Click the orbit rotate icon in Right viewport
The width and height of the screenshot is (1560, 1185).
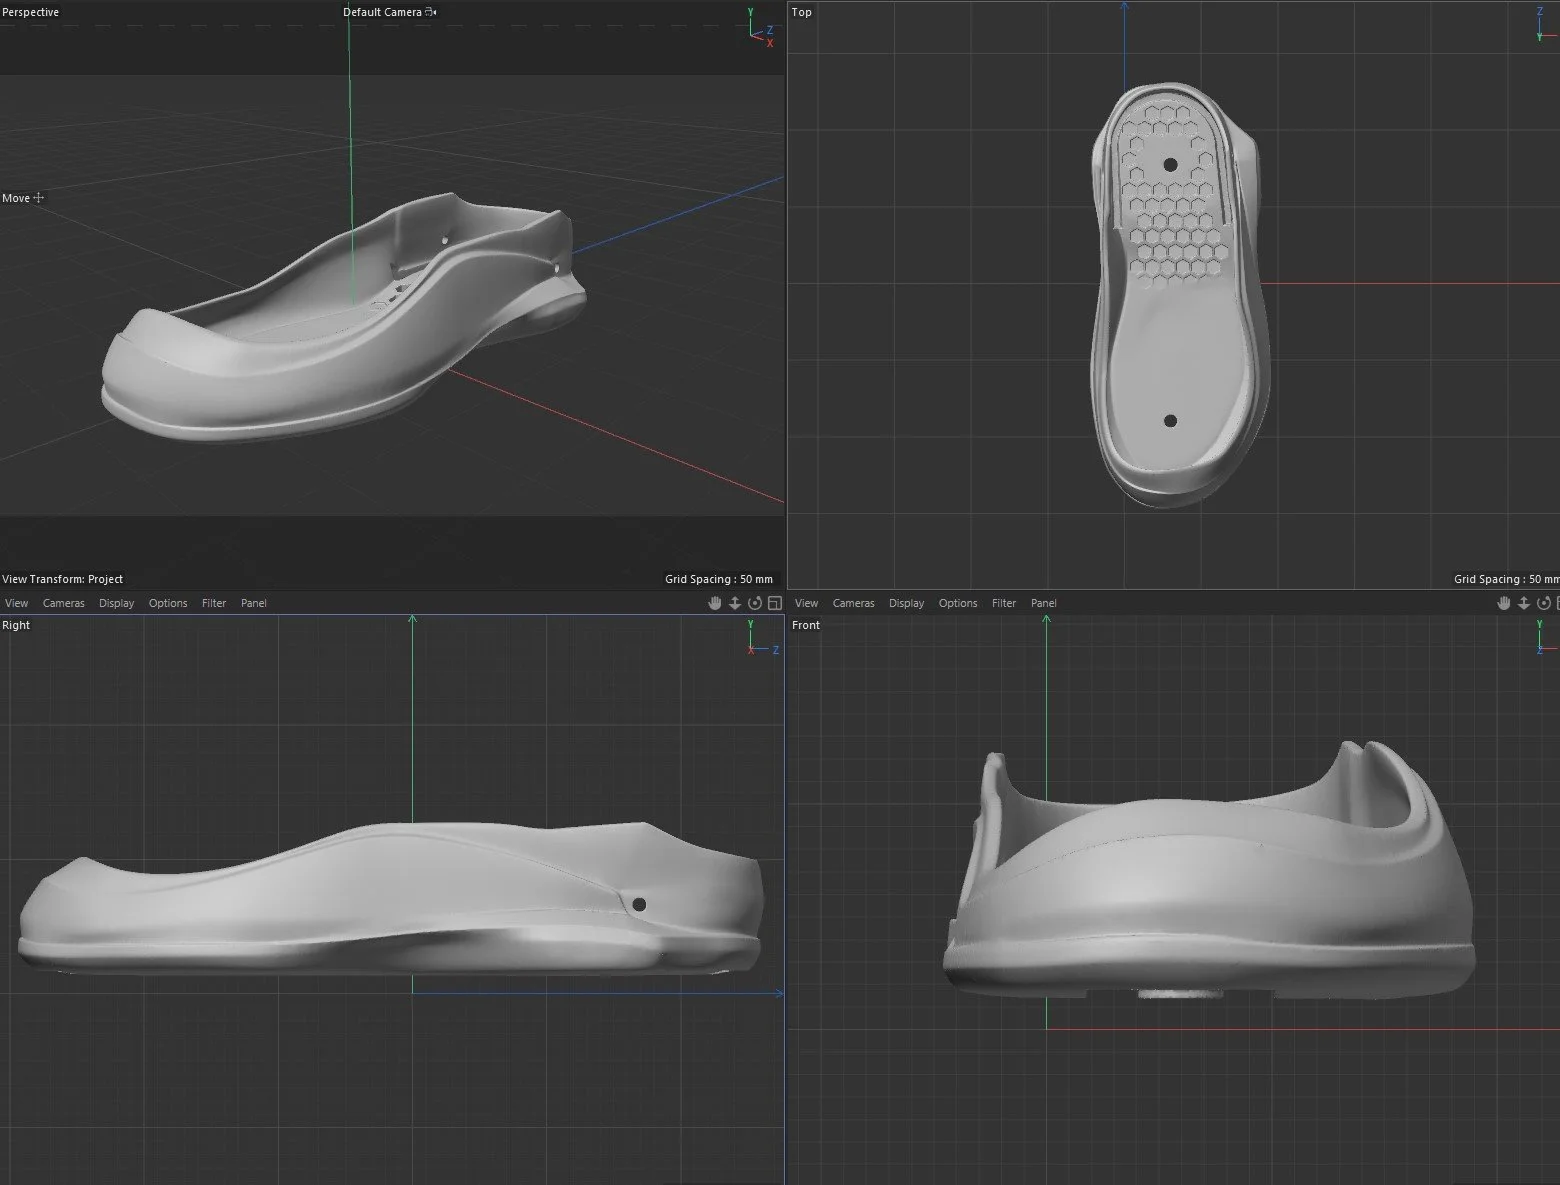pos(755,603)
